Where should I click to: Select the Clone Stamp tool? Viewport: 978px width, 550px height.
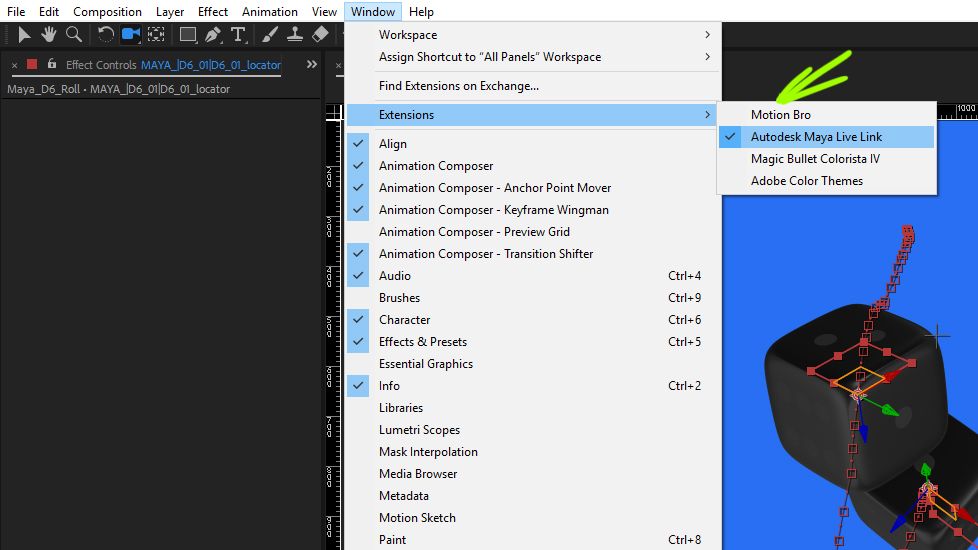(x=295, y=35)
